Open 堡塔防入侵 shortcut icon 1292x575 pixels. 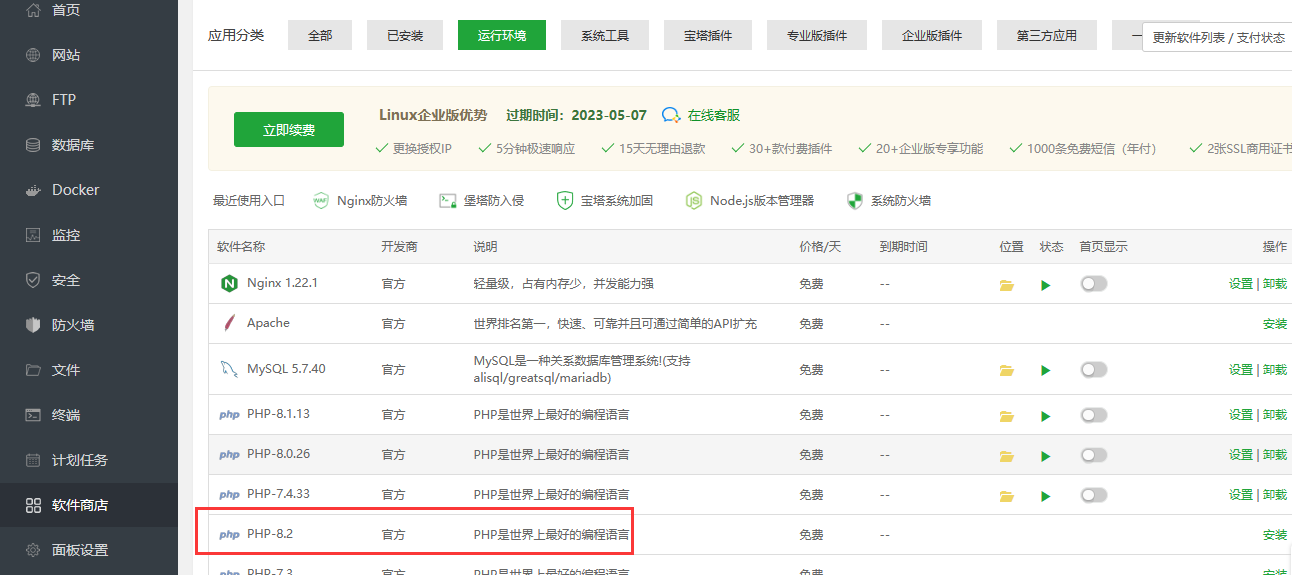pos(448,200)
